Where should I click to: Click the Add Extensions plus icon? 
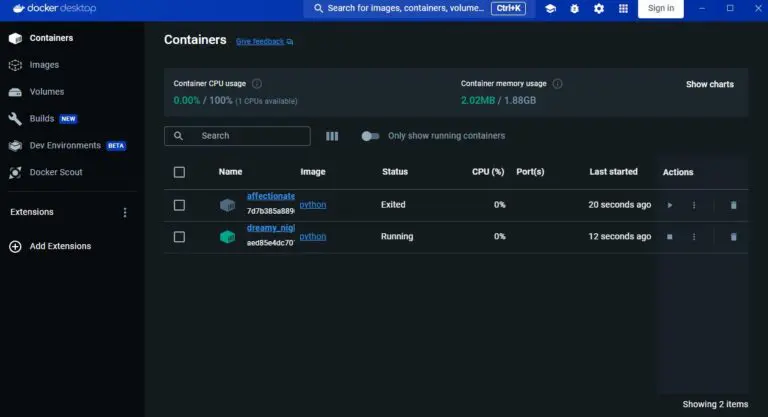pyautogui.click(x=15, y=246)
